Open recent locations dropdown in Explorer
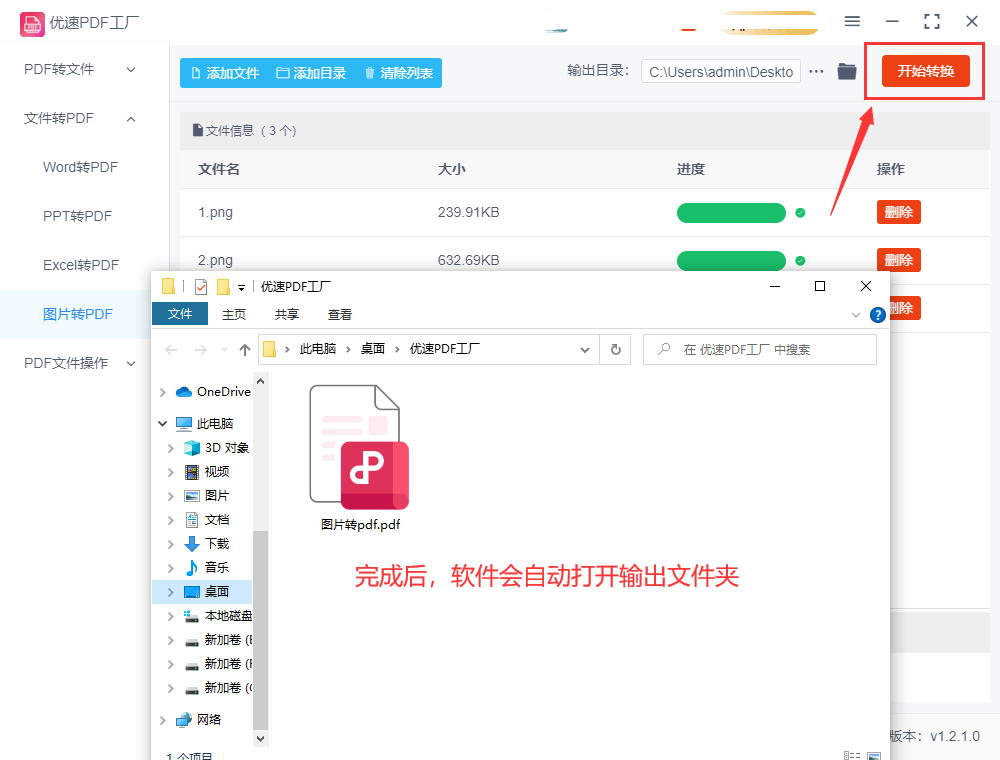The image size is (1000, 760). pyautogui.click(x=224, y=350)
